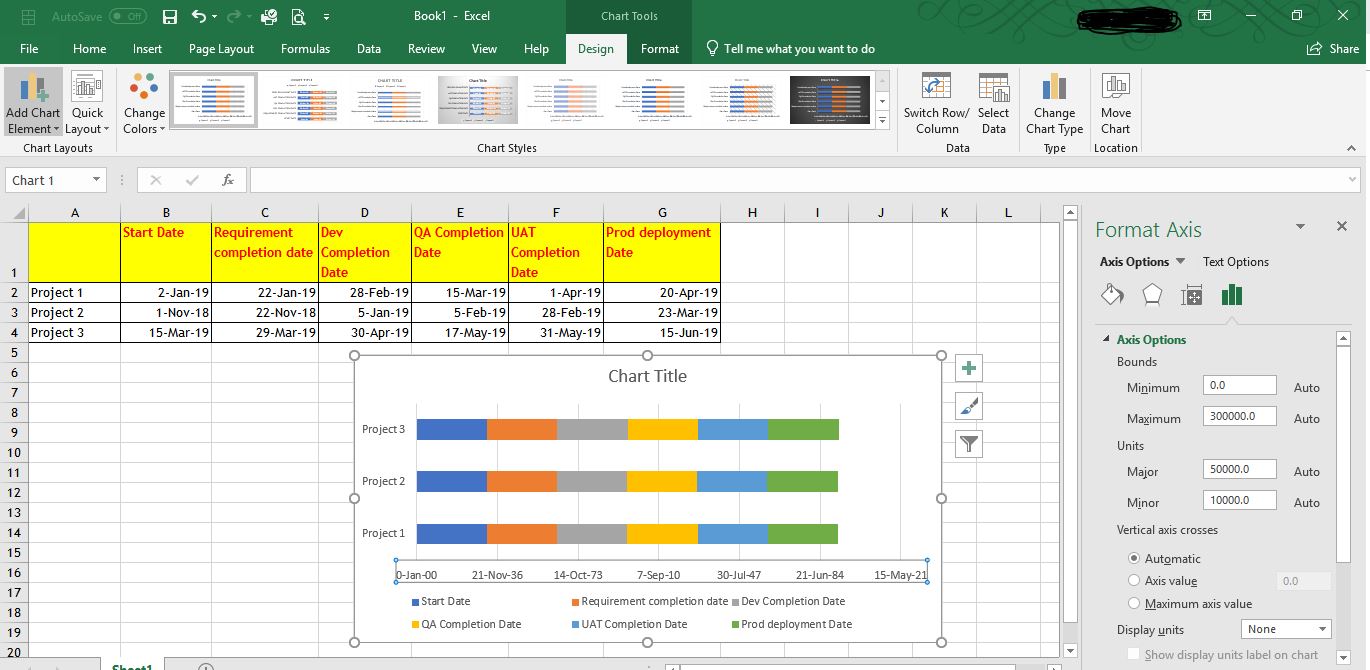Click the Add Chart Element icon
Image resolution: width=1370 pixels, height=670 pixels.
point(33,90)
